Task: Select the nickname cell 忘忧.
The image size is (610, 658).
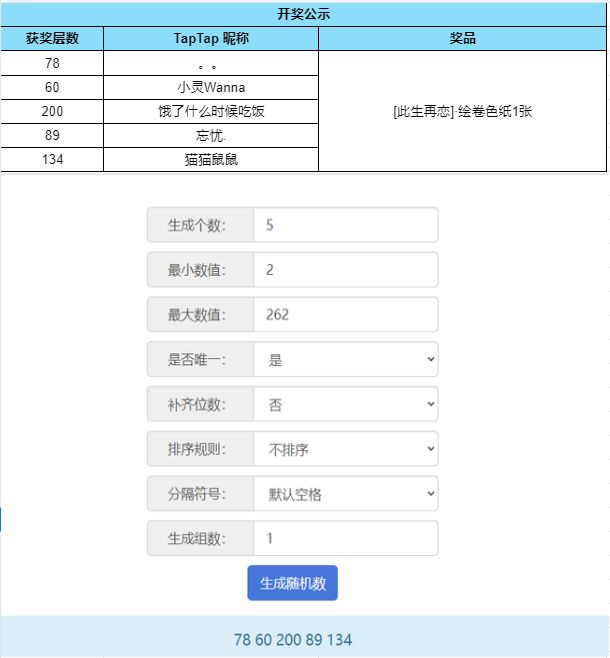Action: point(211,135)
